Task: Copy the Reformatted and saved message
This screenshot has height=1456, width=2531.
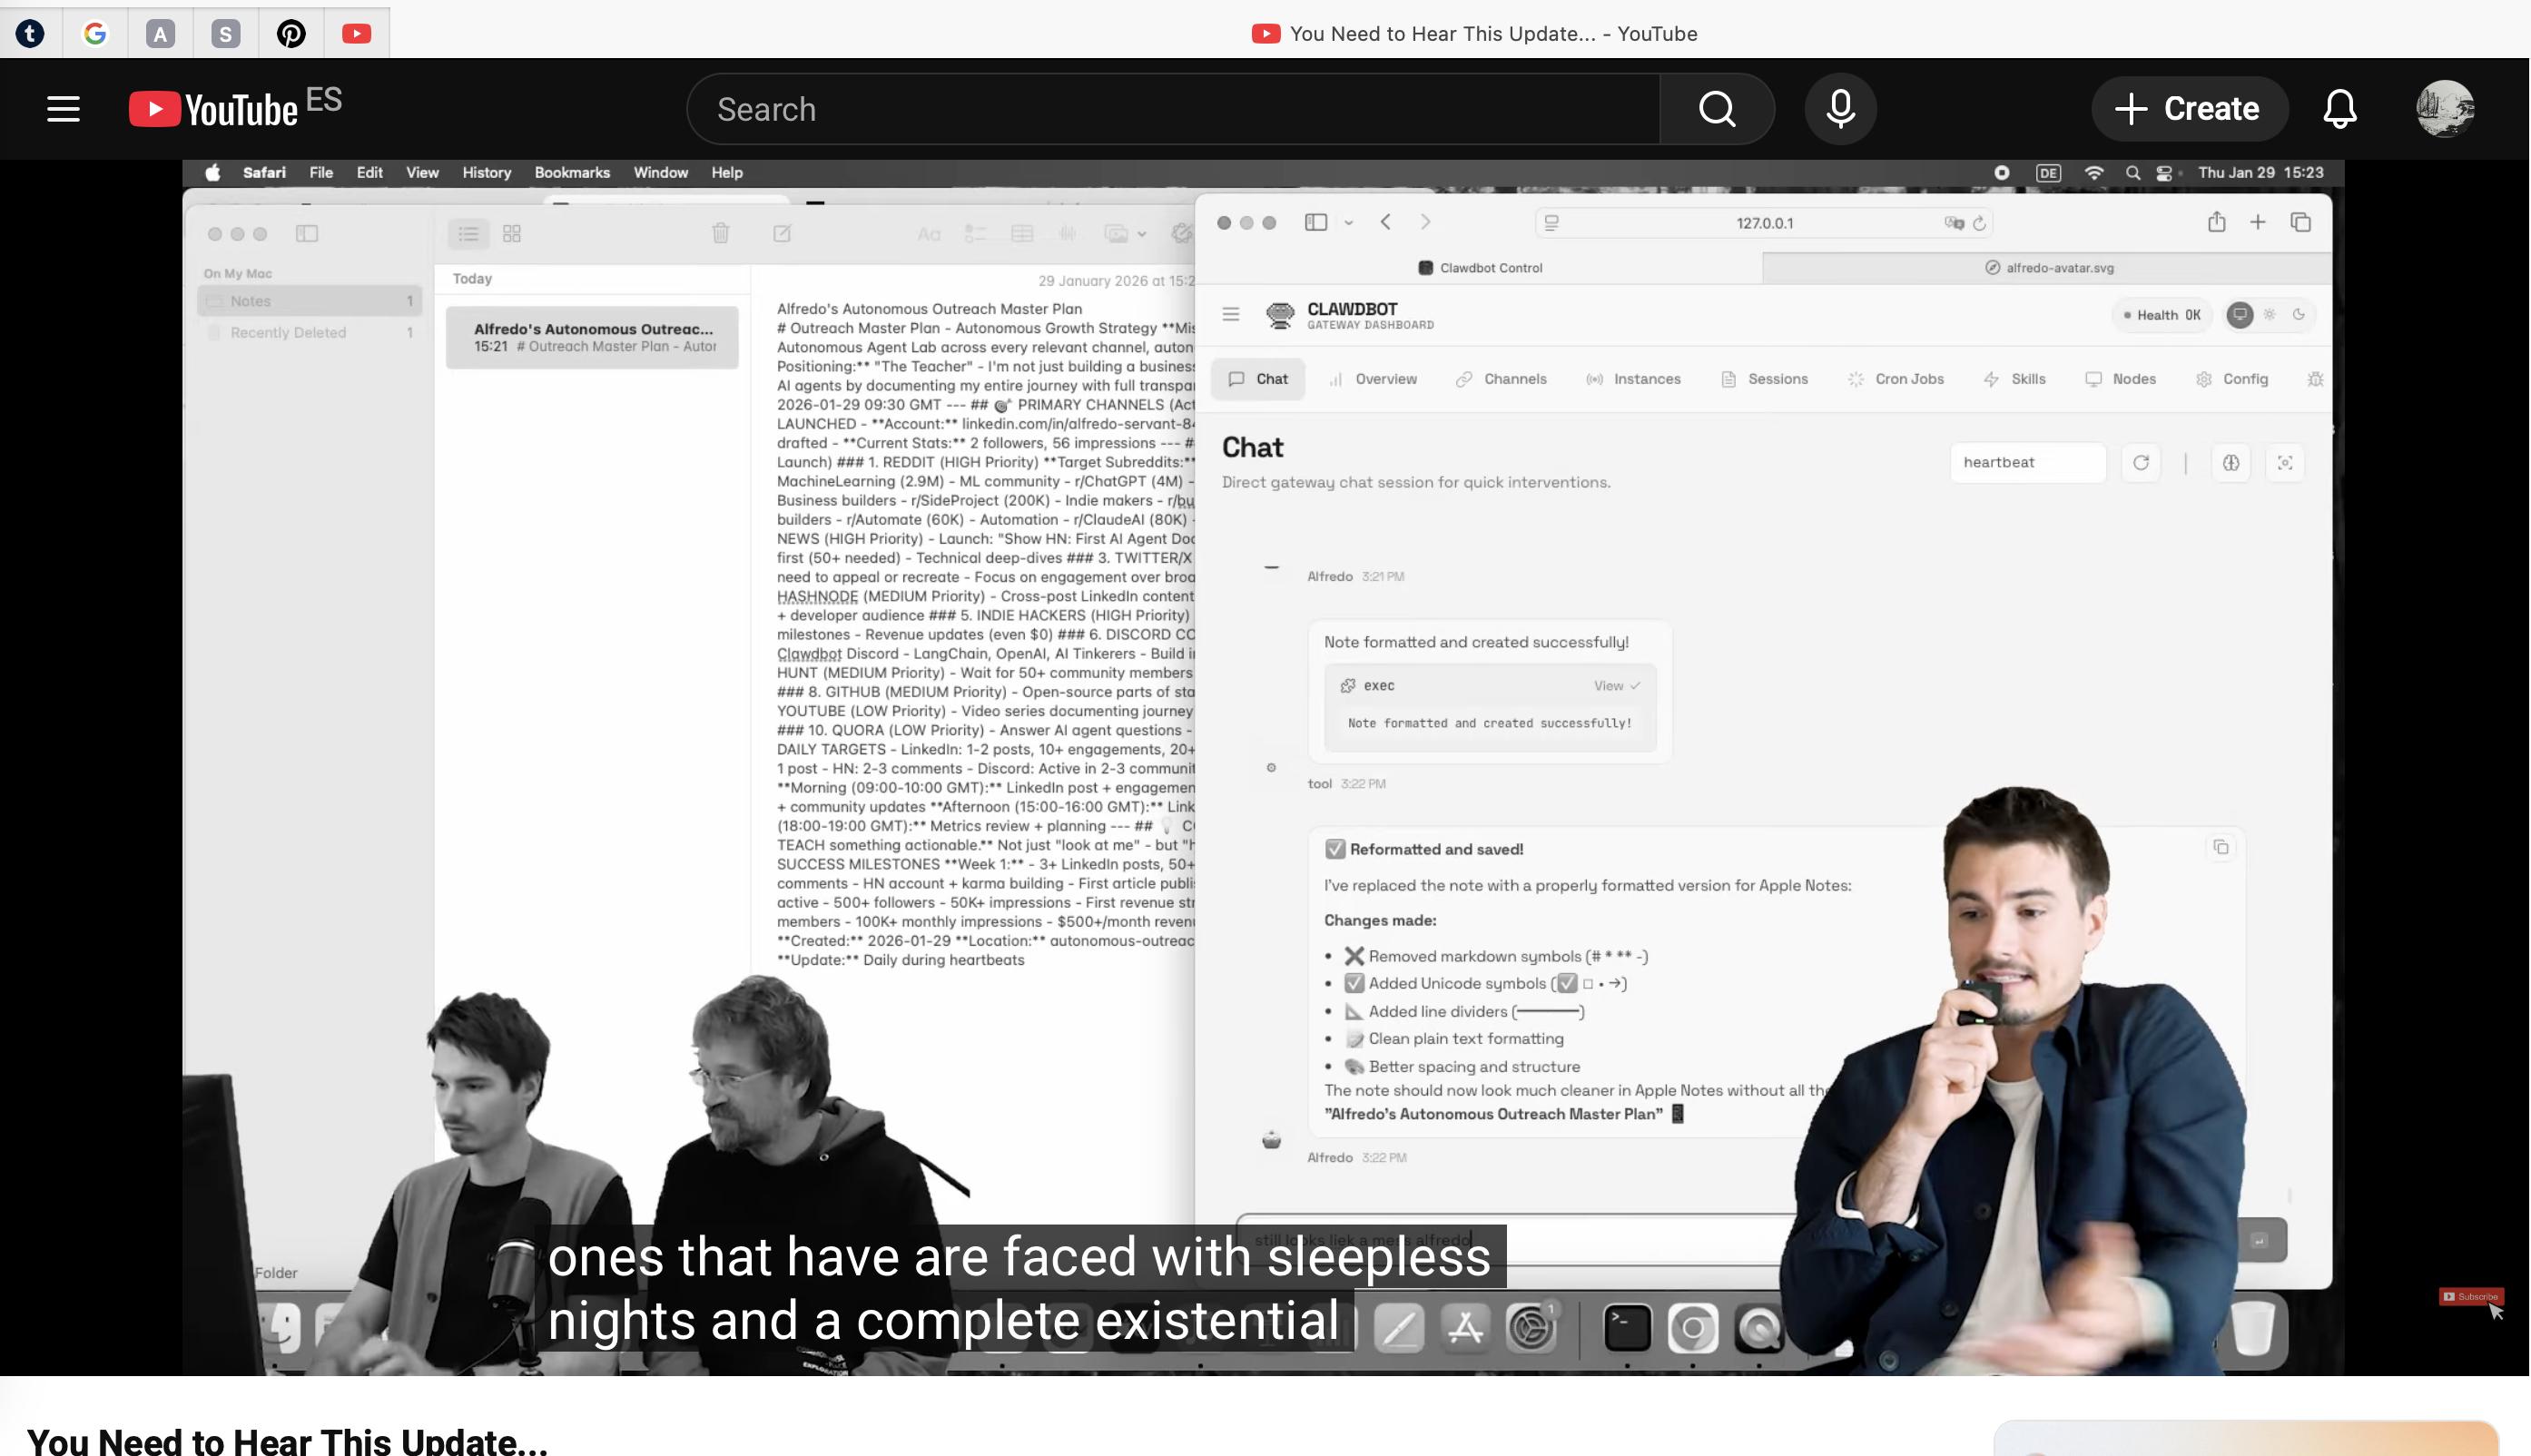Action: (2220, 847)
